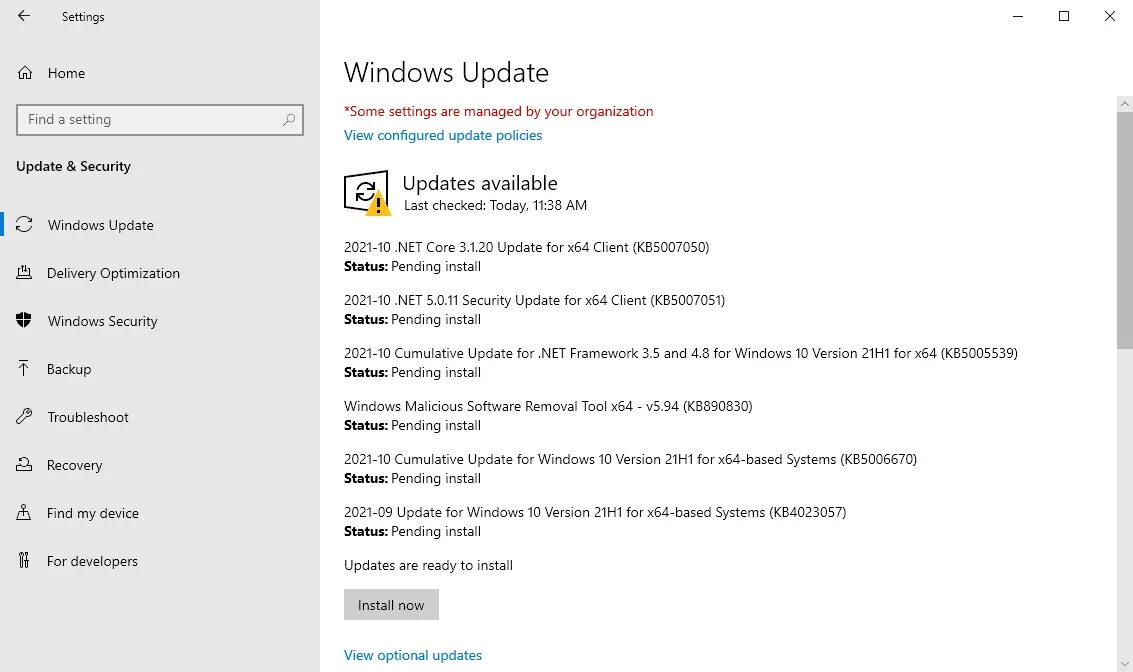Click the Recovery icon
Viewport: 1133px width, 672px height.
point(24,465)
